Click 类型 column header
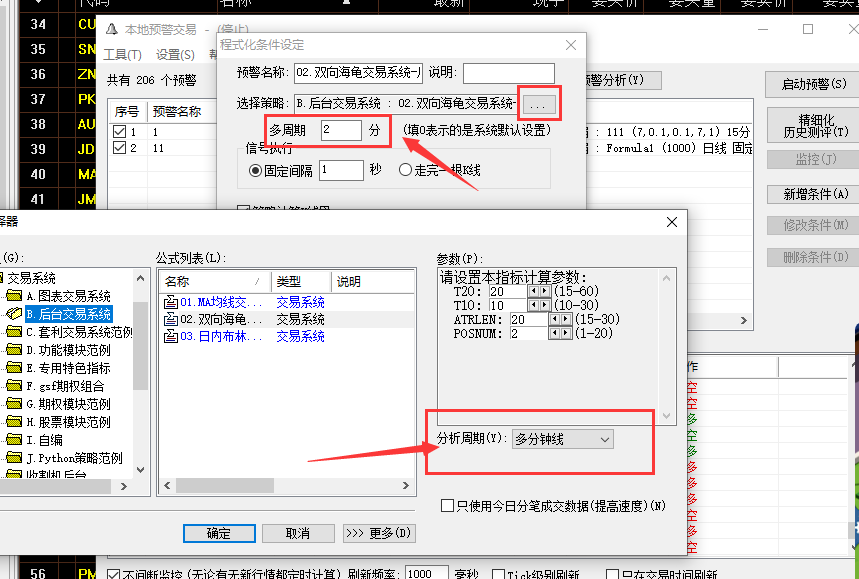 pos(301,282)
